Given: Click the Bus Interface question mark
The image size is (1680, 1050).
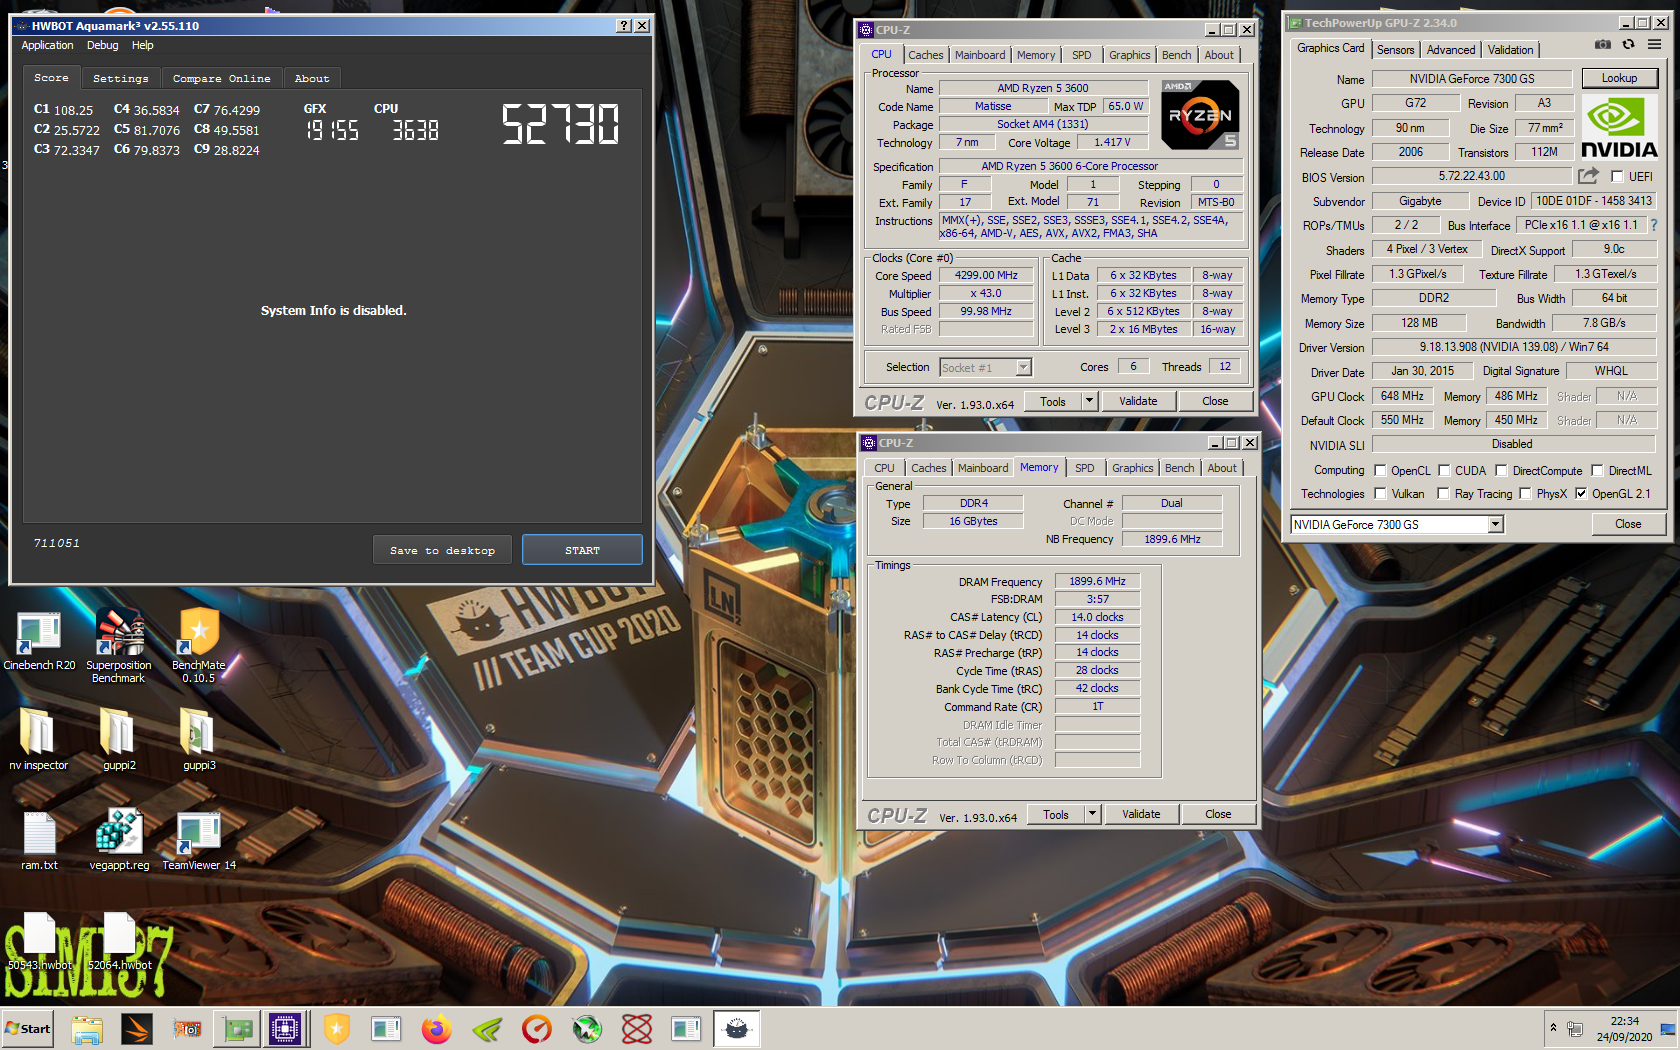Looking at the screenshot, I should coord(1654,225).
